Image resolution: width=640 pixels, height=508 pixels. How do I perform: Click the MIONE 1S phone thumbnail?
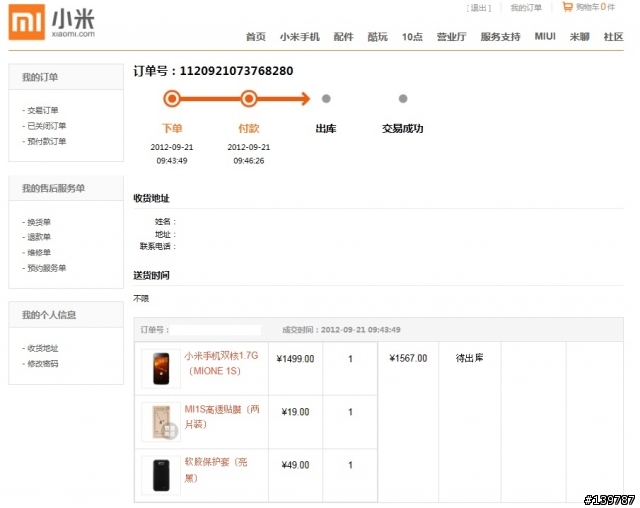coord(161,368)
